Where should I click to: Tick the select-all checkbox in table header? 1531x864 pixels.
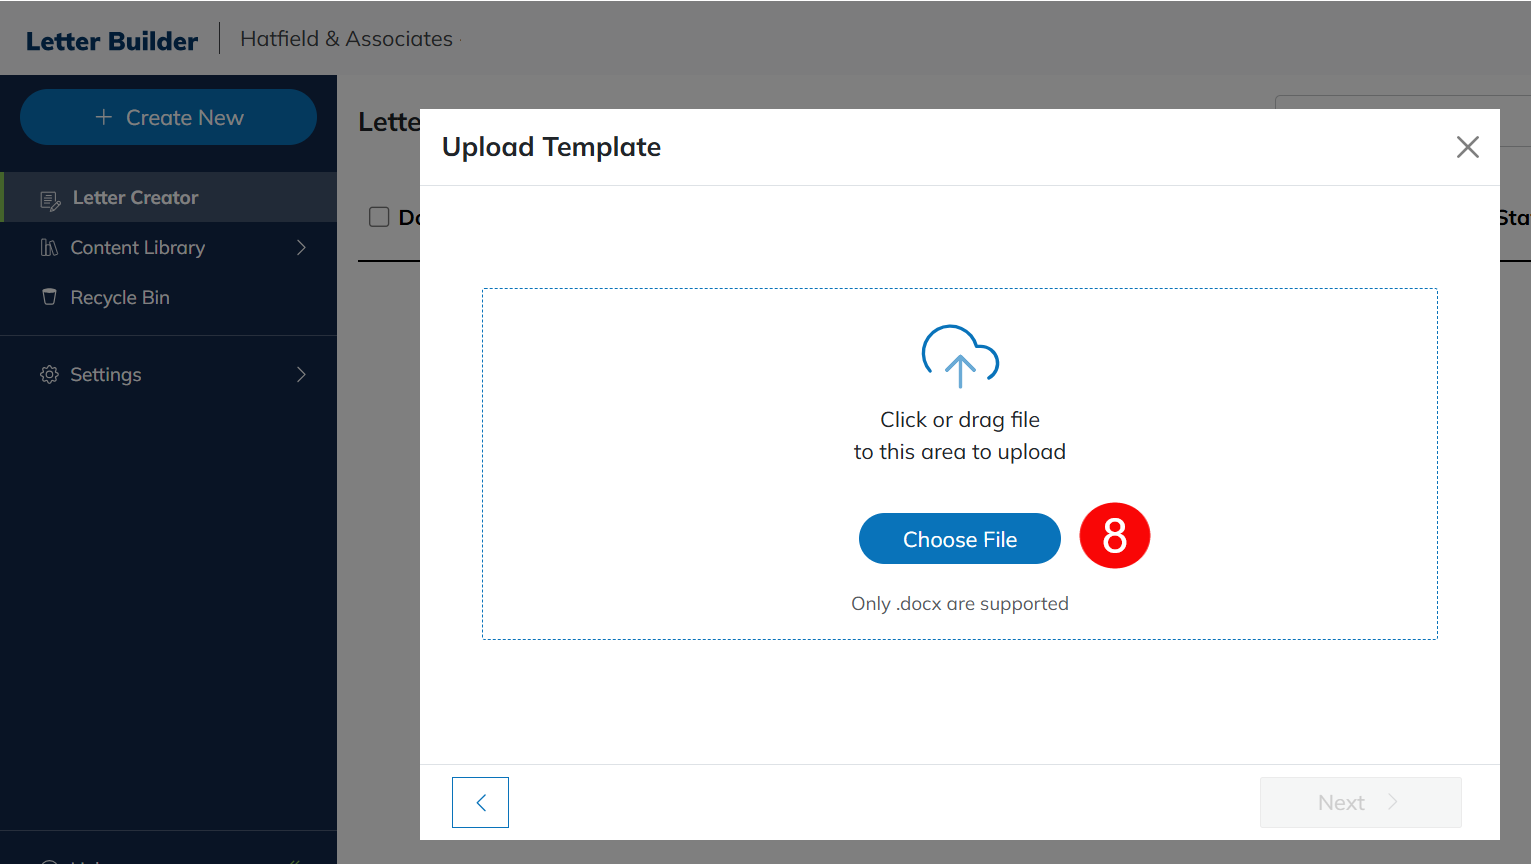point(379,217)
